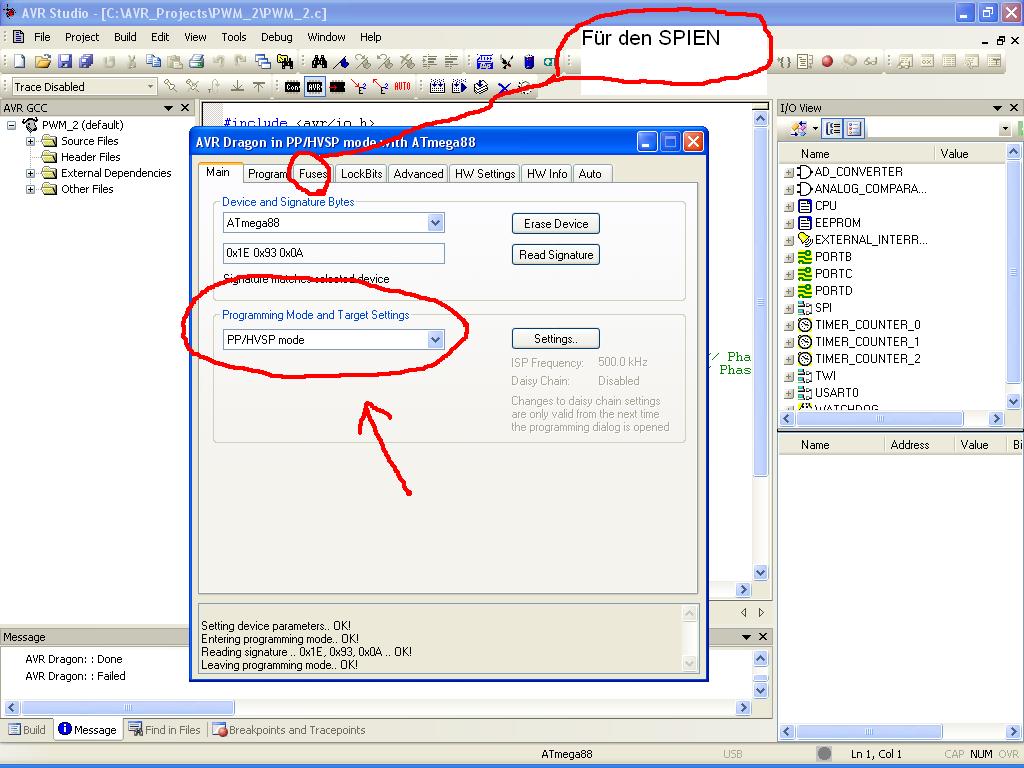The width and height of the screenshot is (1024, 768).
Task: Save all files with the stacked disks icon
Action: point(86,61)
